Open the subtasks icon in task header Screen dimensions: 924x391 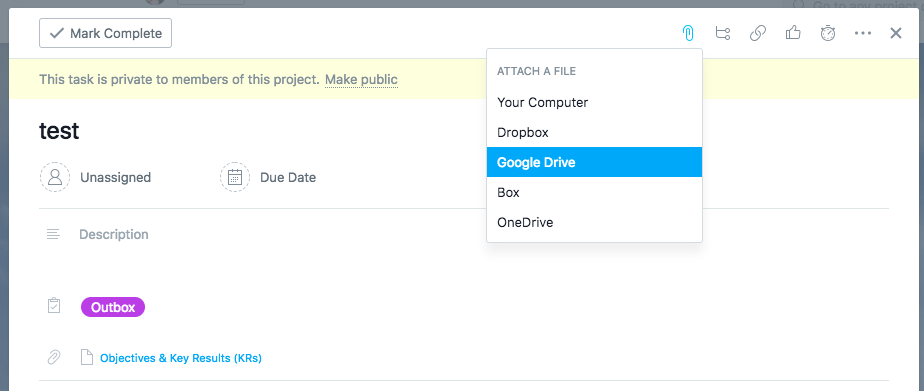click(722, 33)
